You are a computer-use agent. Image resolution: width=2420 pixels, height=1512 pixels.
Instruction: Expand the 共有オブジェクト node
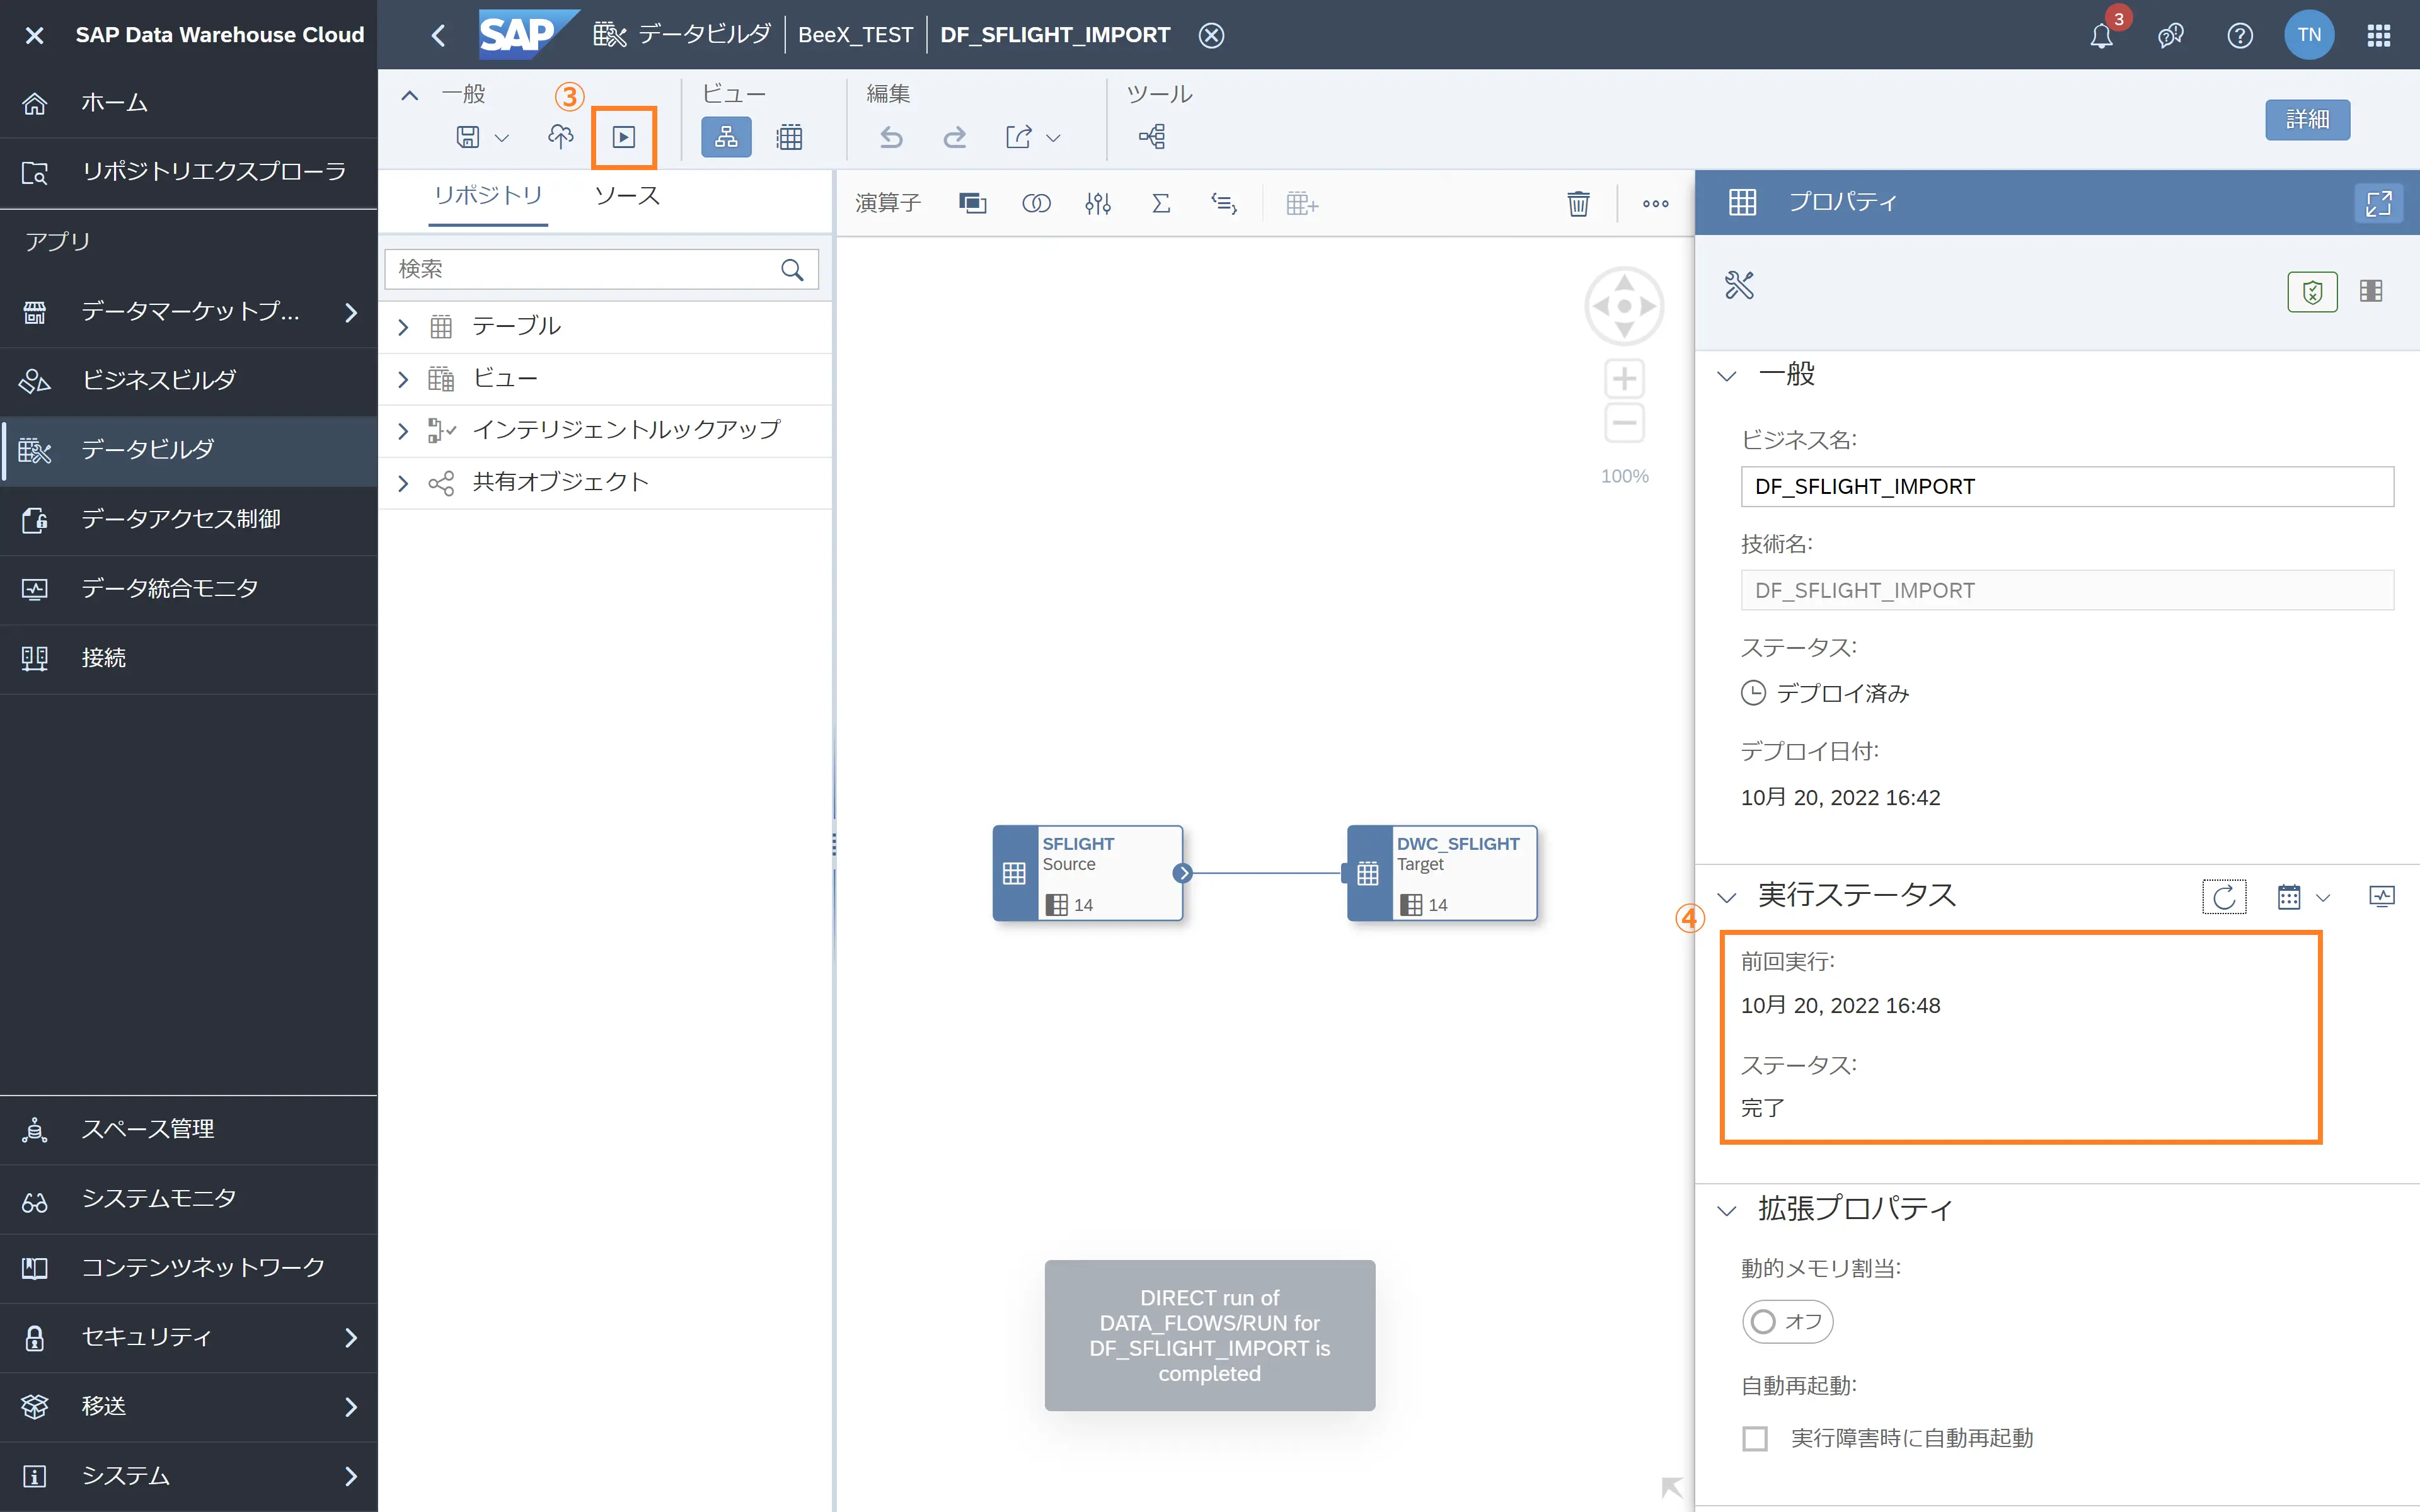[403, 483]
